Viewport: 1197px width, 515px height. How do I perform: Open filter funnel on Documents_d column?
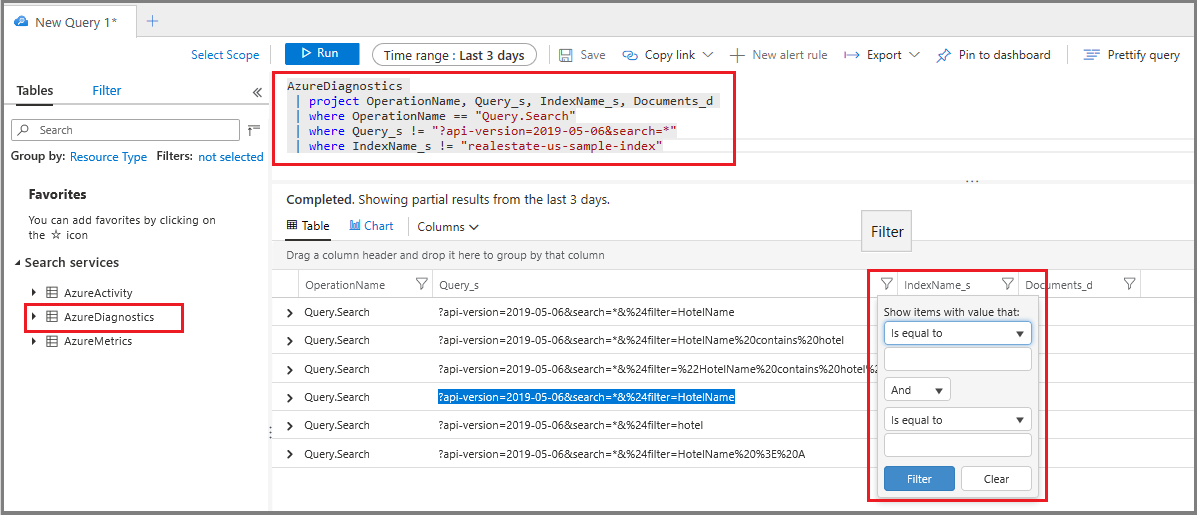tap(1131, 284)
